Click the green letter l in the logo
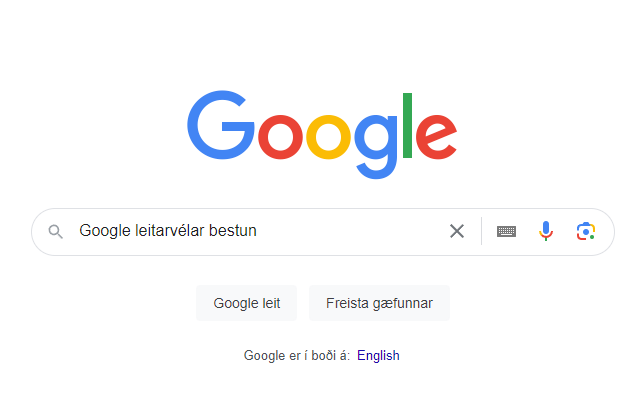Viewport: 642px width, 416px height. point(408,125)
